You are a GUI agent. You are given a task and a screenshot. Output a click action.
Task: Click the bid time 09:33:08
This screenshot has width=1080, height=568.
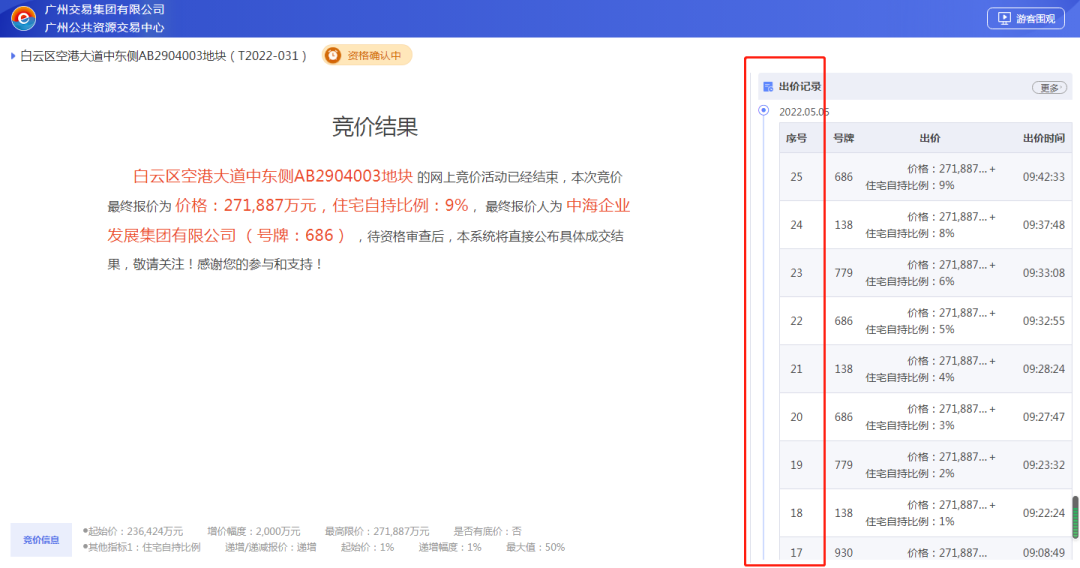pos(1043,273)
